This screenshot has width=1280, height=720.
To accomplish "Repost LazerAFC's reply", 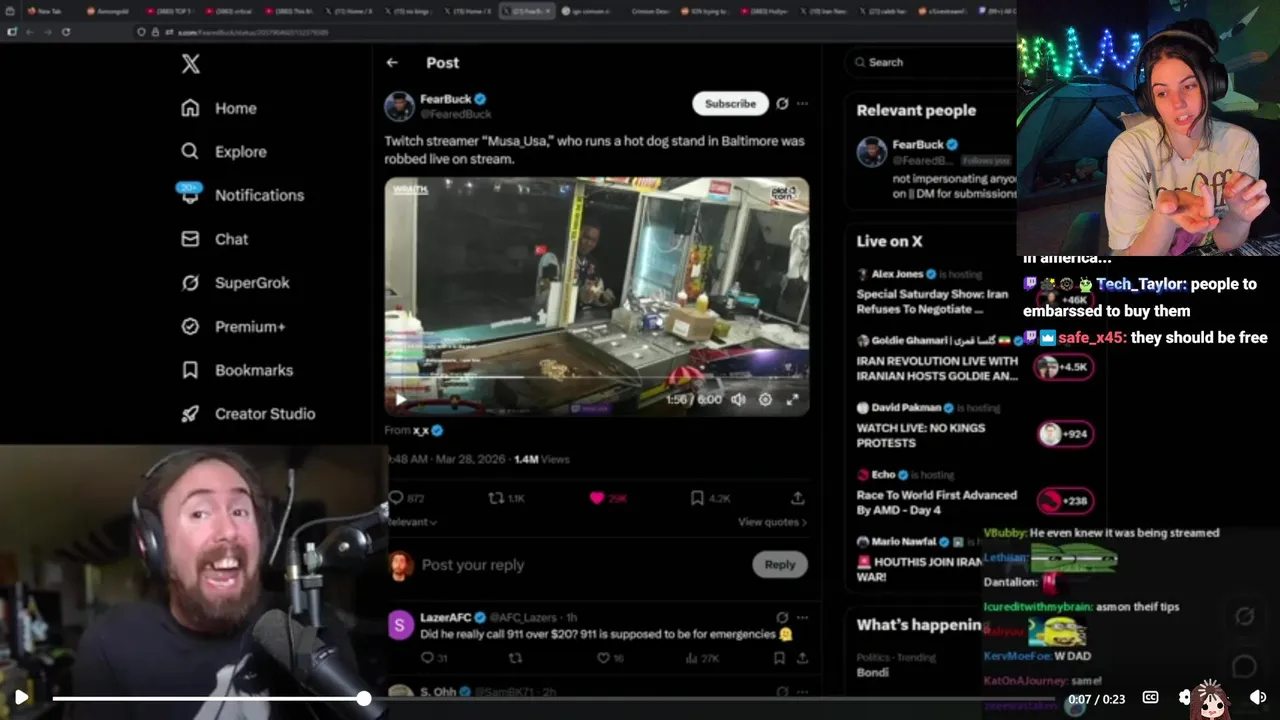I will [x=515, y=658].
